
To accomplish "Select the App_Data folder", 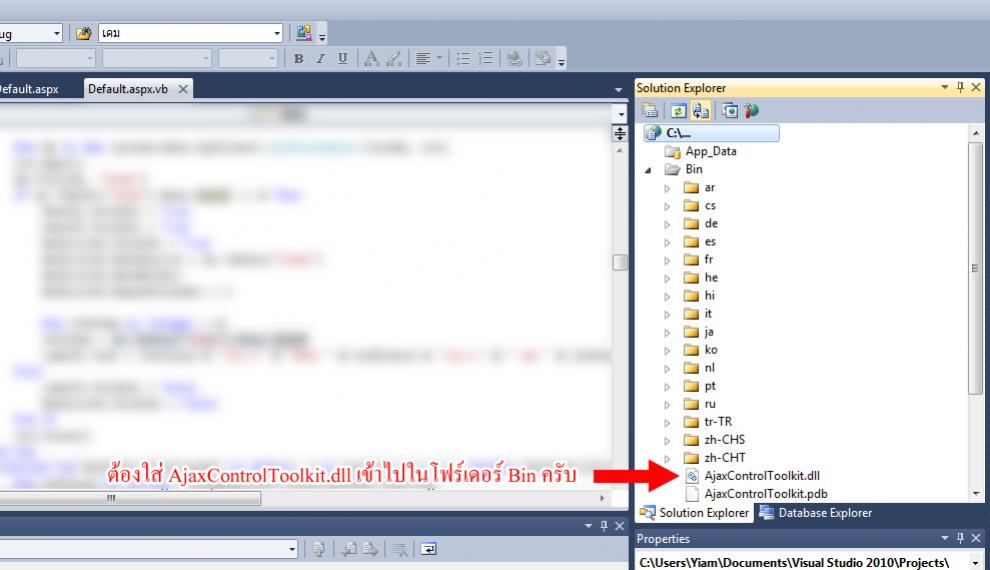I will click(x=711, y=151).
